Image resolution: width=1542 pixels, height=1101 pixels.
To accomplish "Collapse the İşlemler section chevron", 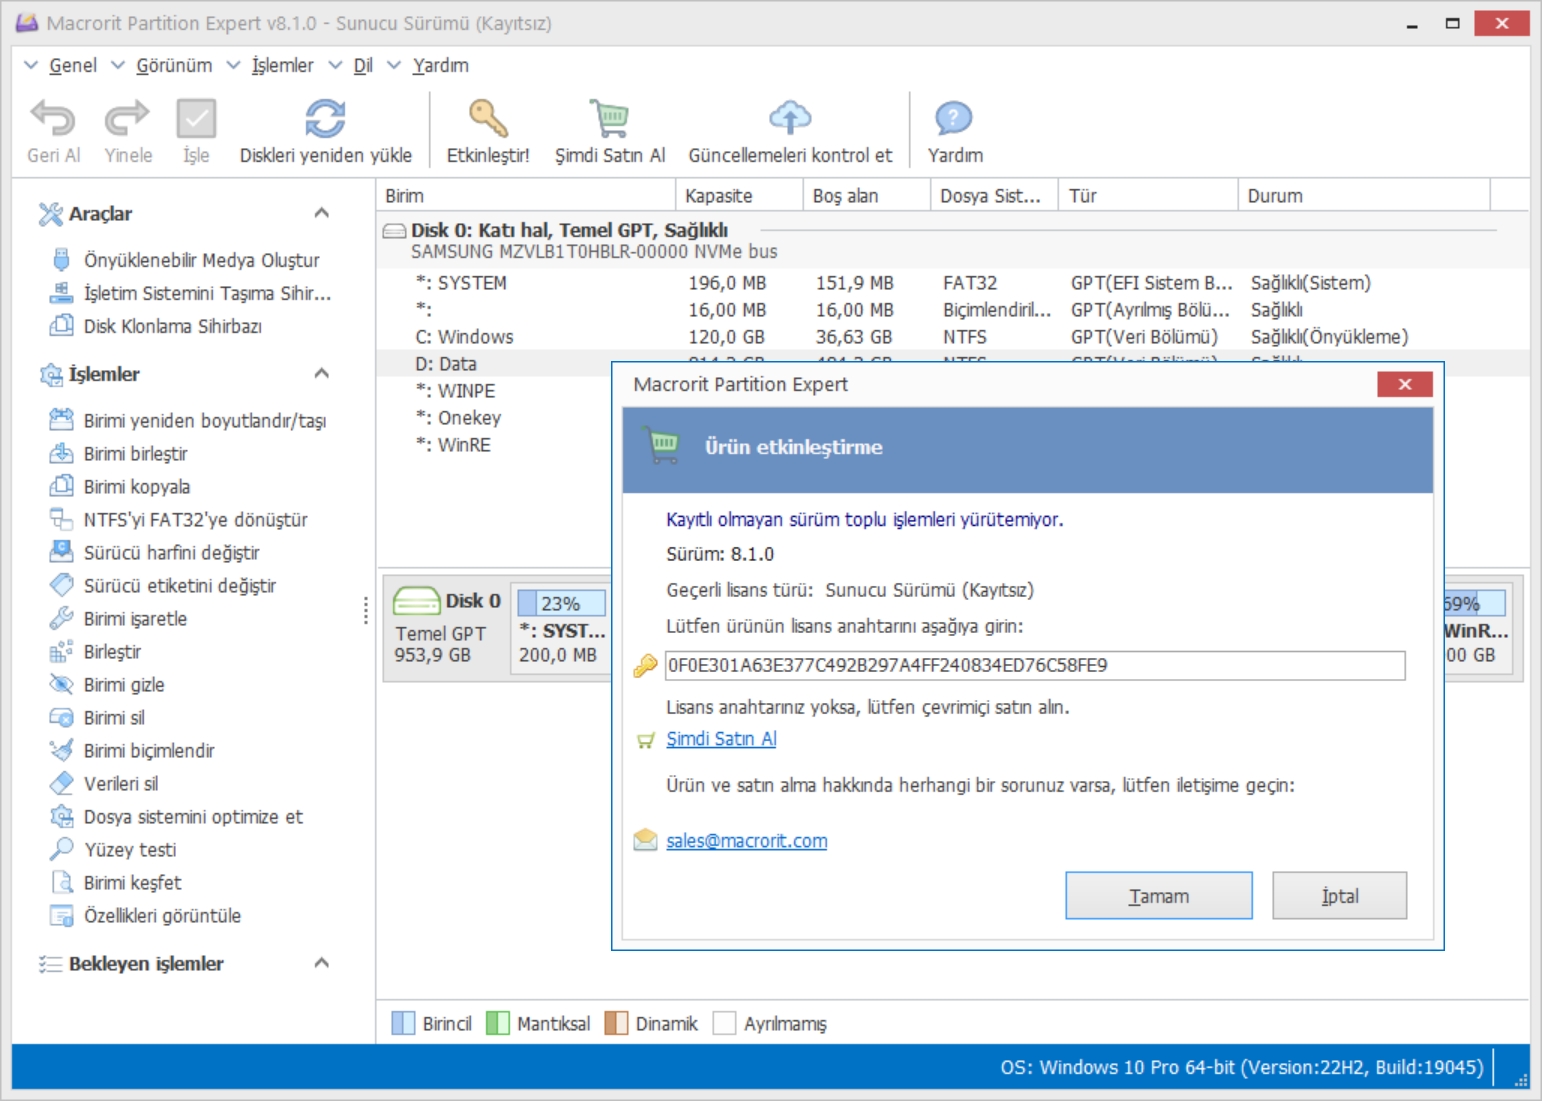I will 321,373.
